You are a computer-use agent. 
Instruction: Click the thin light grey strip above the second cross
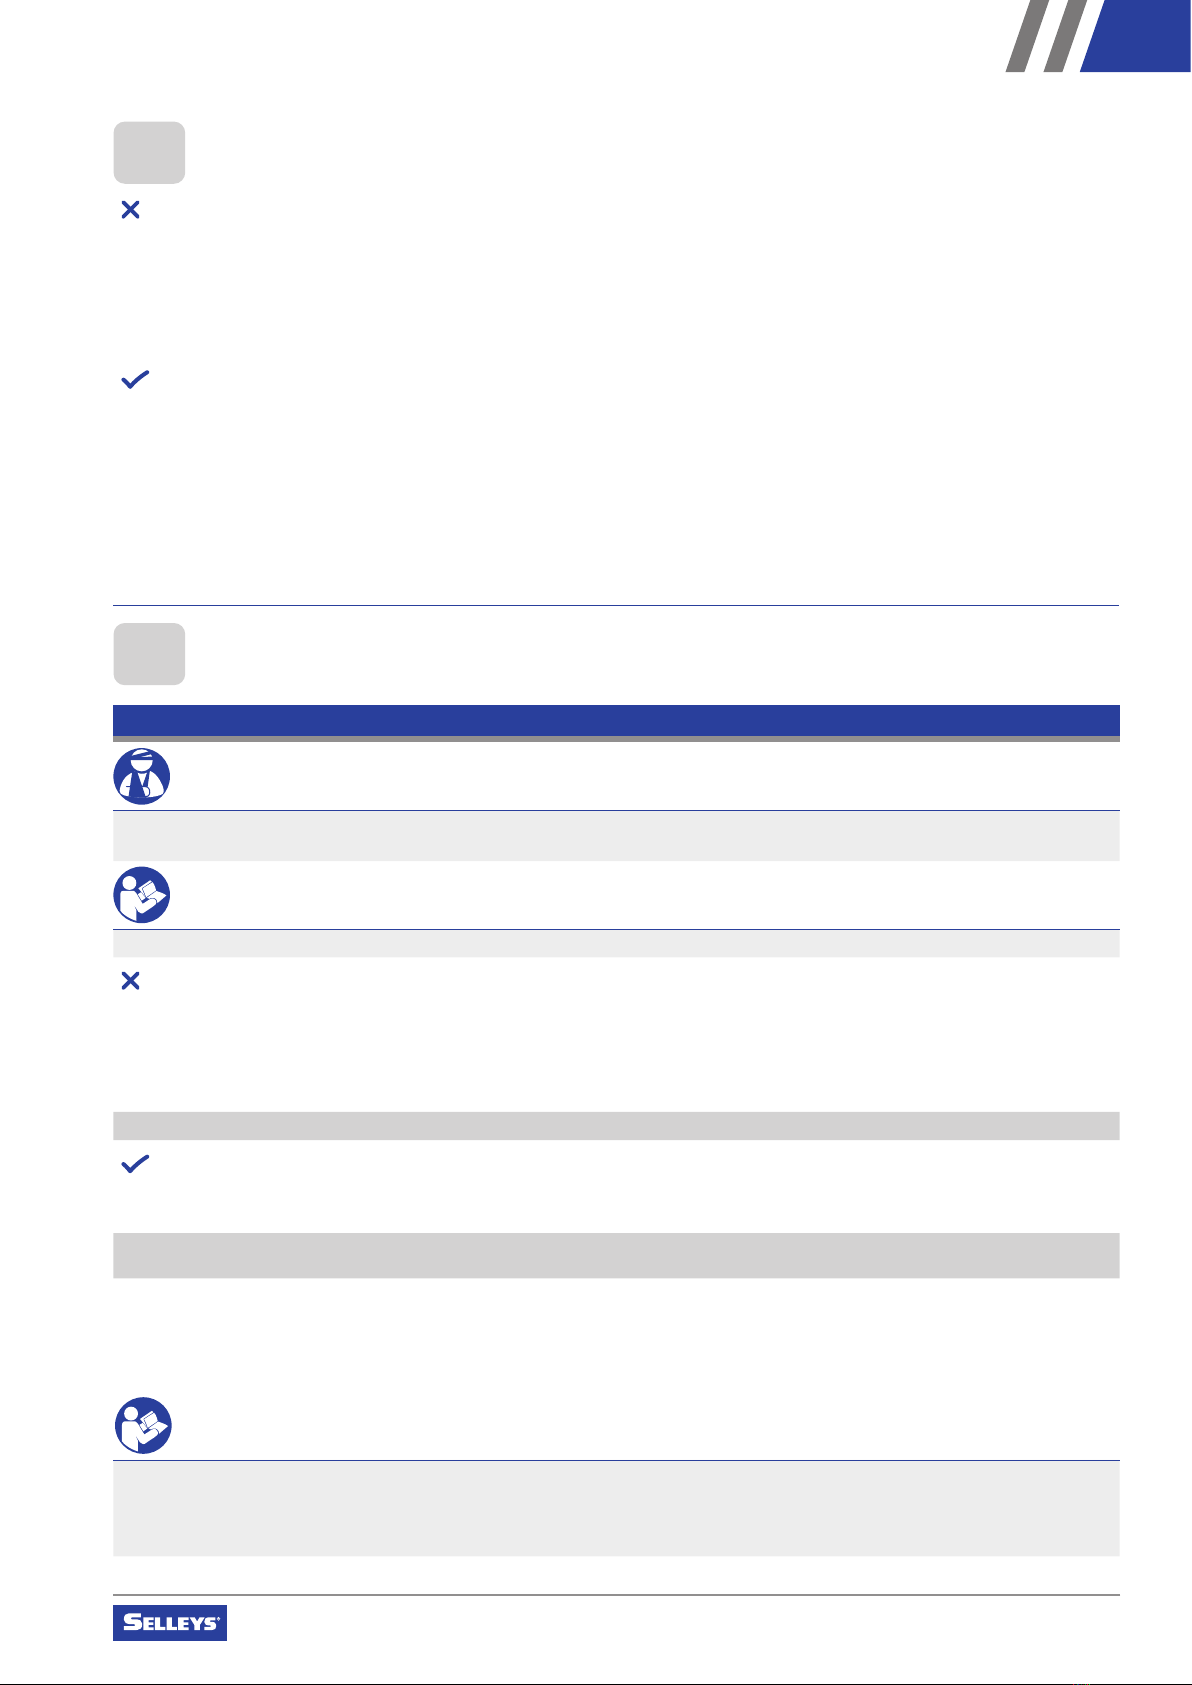[616, 944]
